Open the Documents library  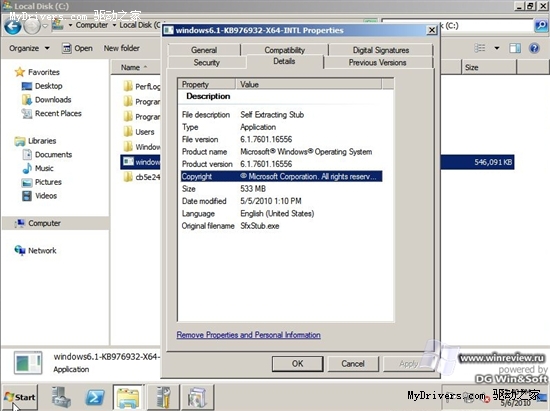pyautogui.click(x=47, y=155)
